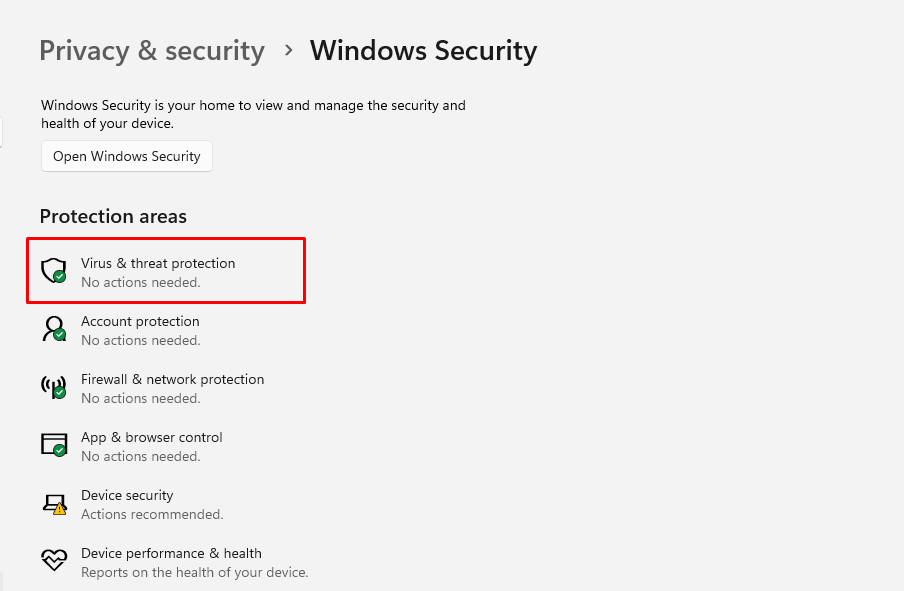Choose App & browser control label
Screen dimensions: 904x591
[152, 437]
